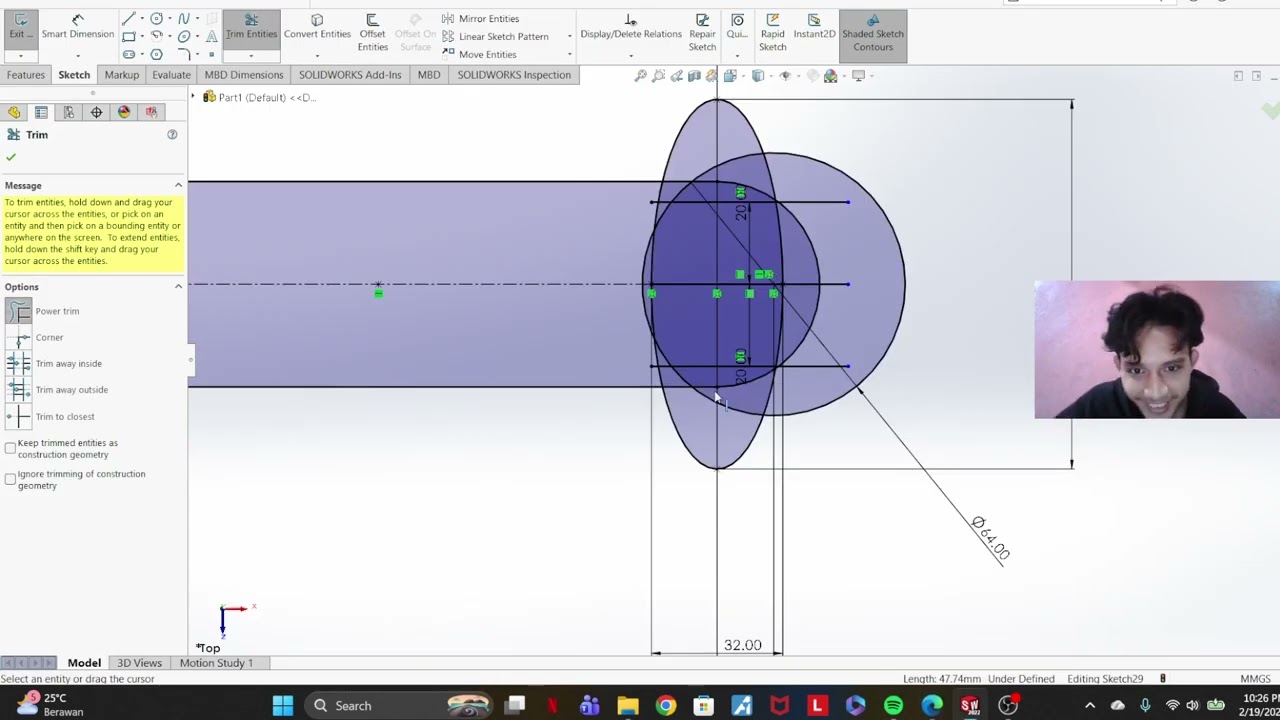
Task: Select Trim away inside option
Action: point(54,364)
